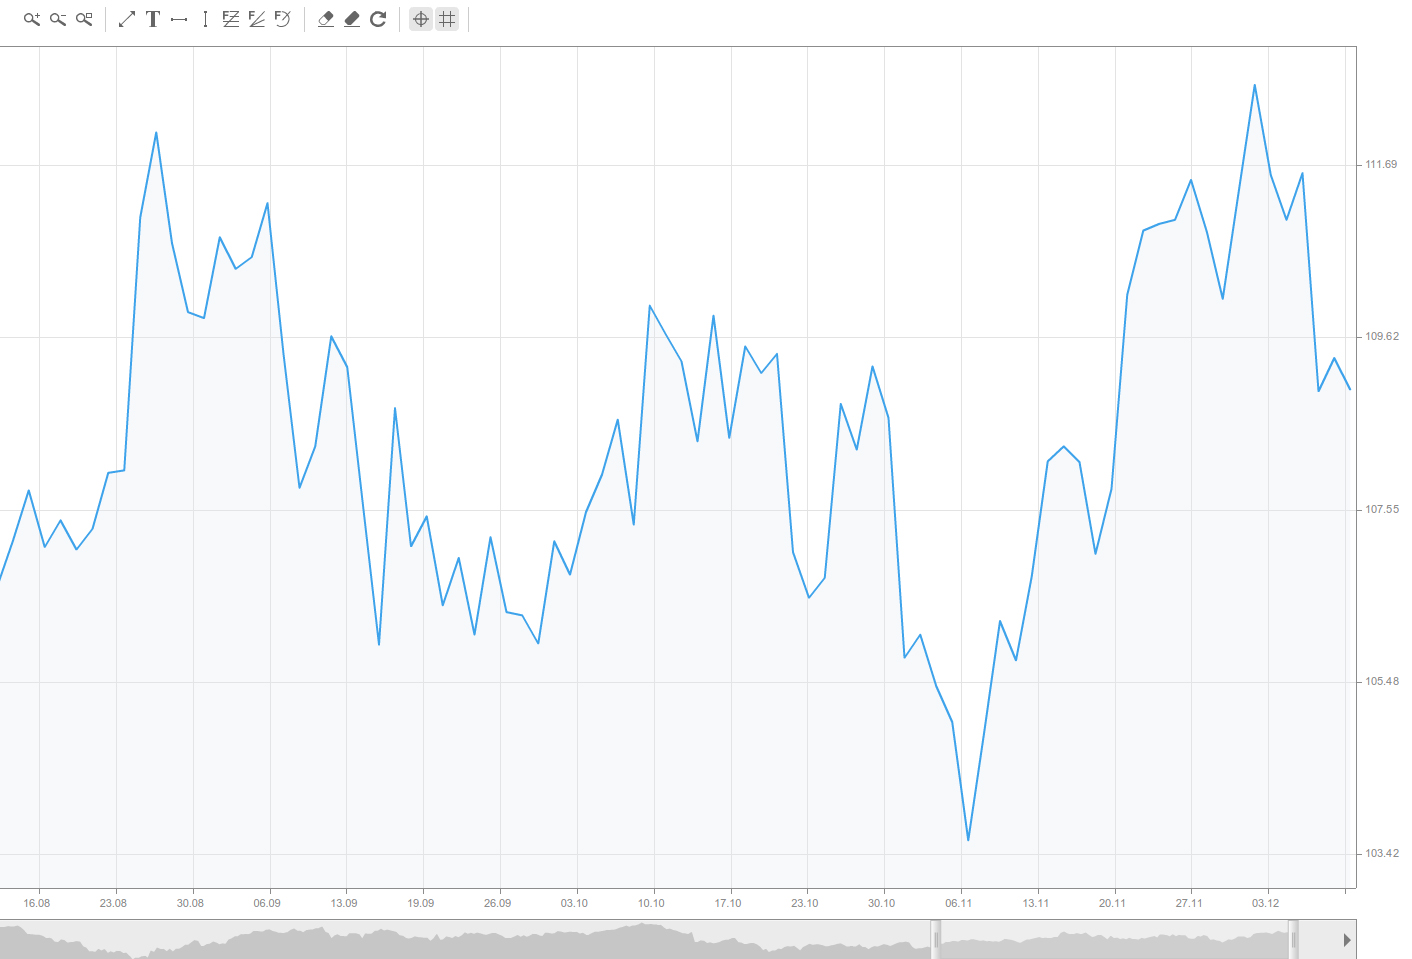
Task: Toggle crosshair cursor mode
Action: click(421, 18)
